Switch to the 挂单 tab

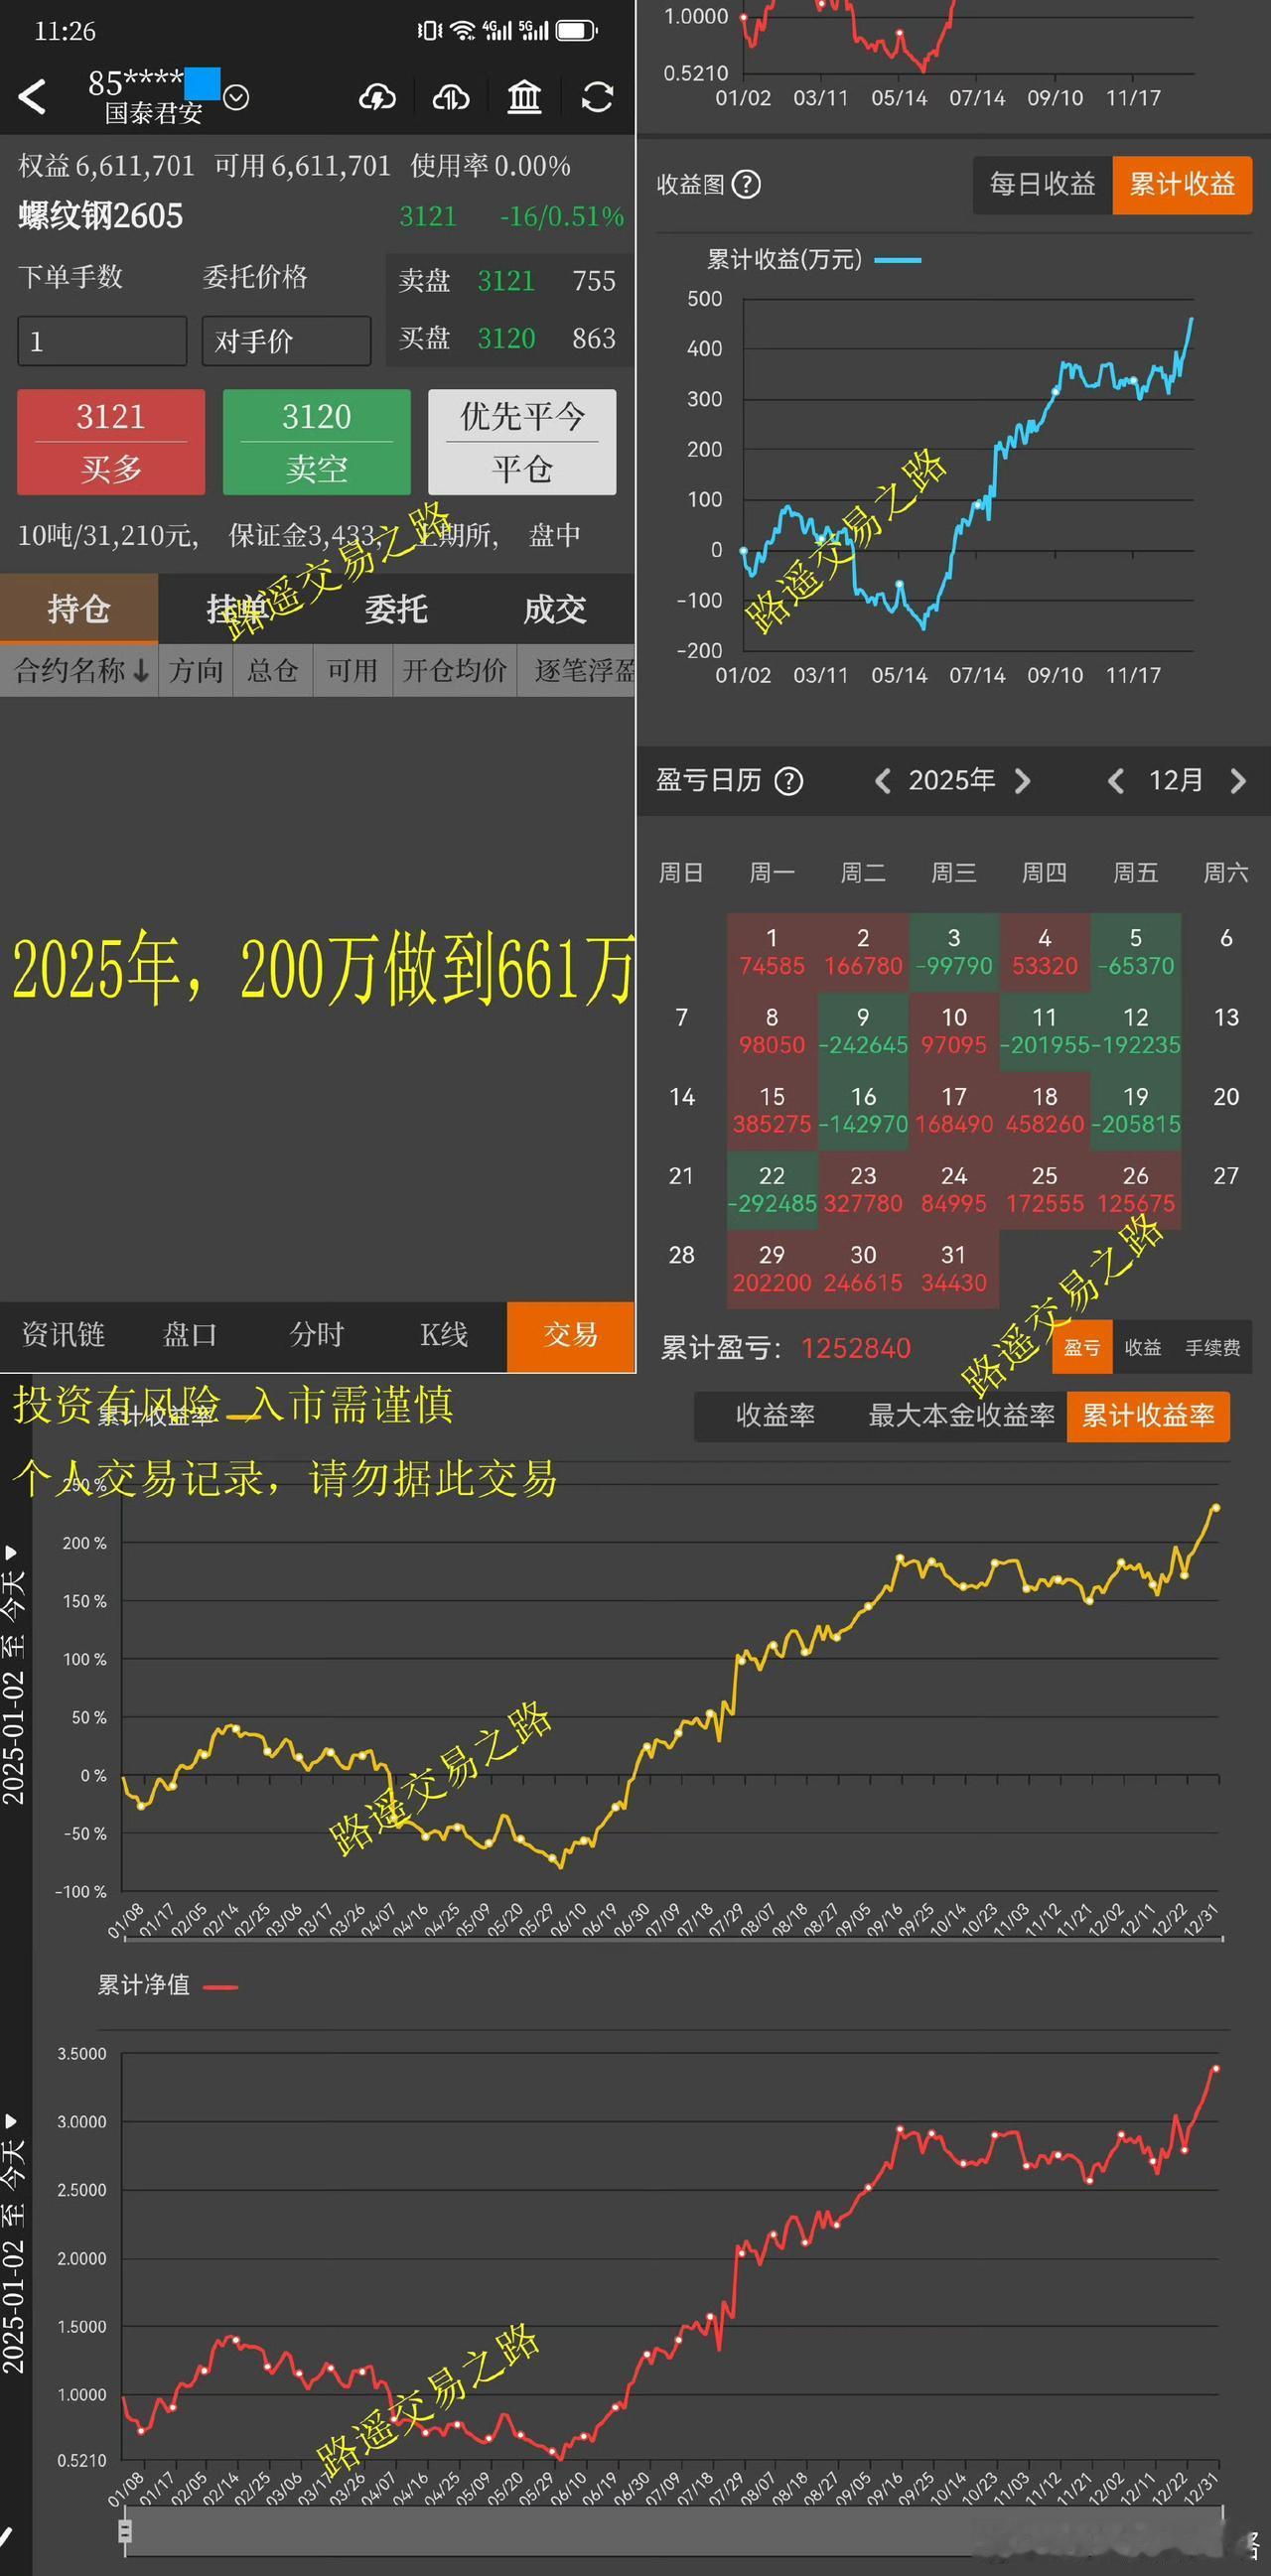238,608
